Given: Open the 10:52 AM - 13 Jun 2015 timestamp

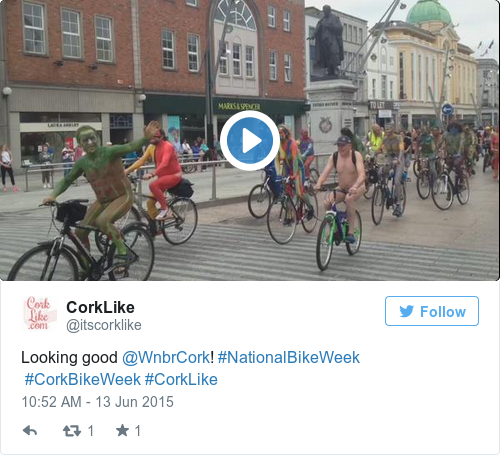Looking at the screenshot, I should click(x=98, y=402).
